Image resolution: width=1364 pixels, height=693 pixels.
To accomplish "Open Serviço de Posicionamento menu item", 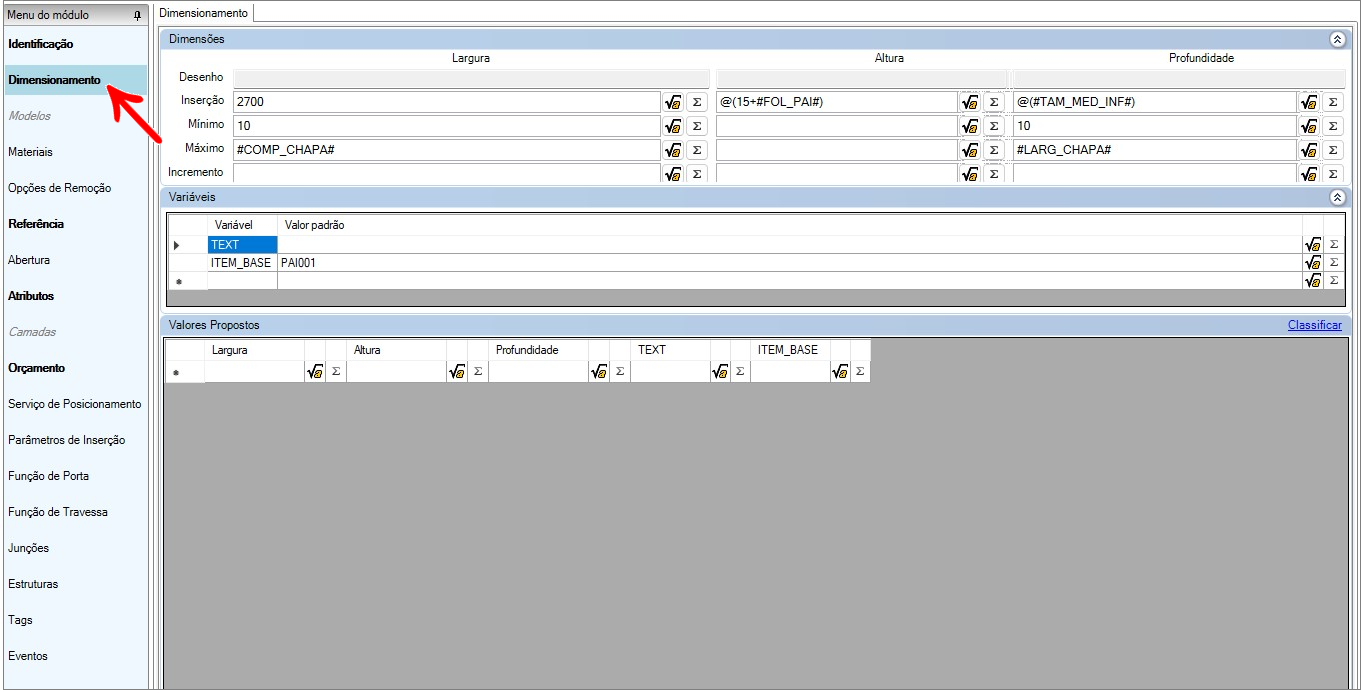I will coord(74,404).
